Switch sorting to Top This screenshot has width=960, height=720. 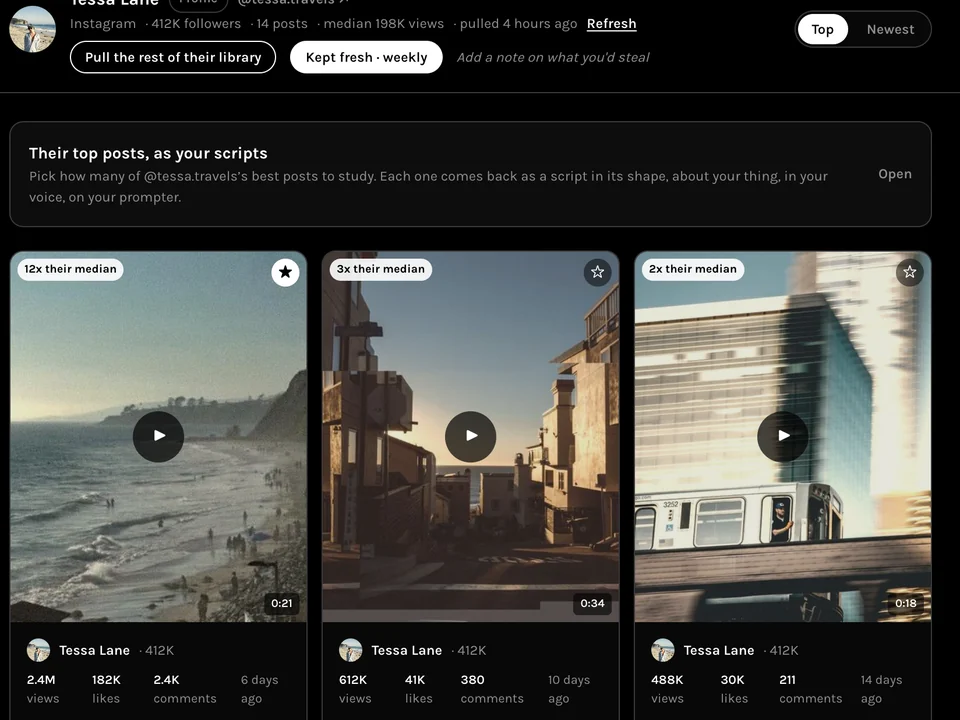[822, 29]
